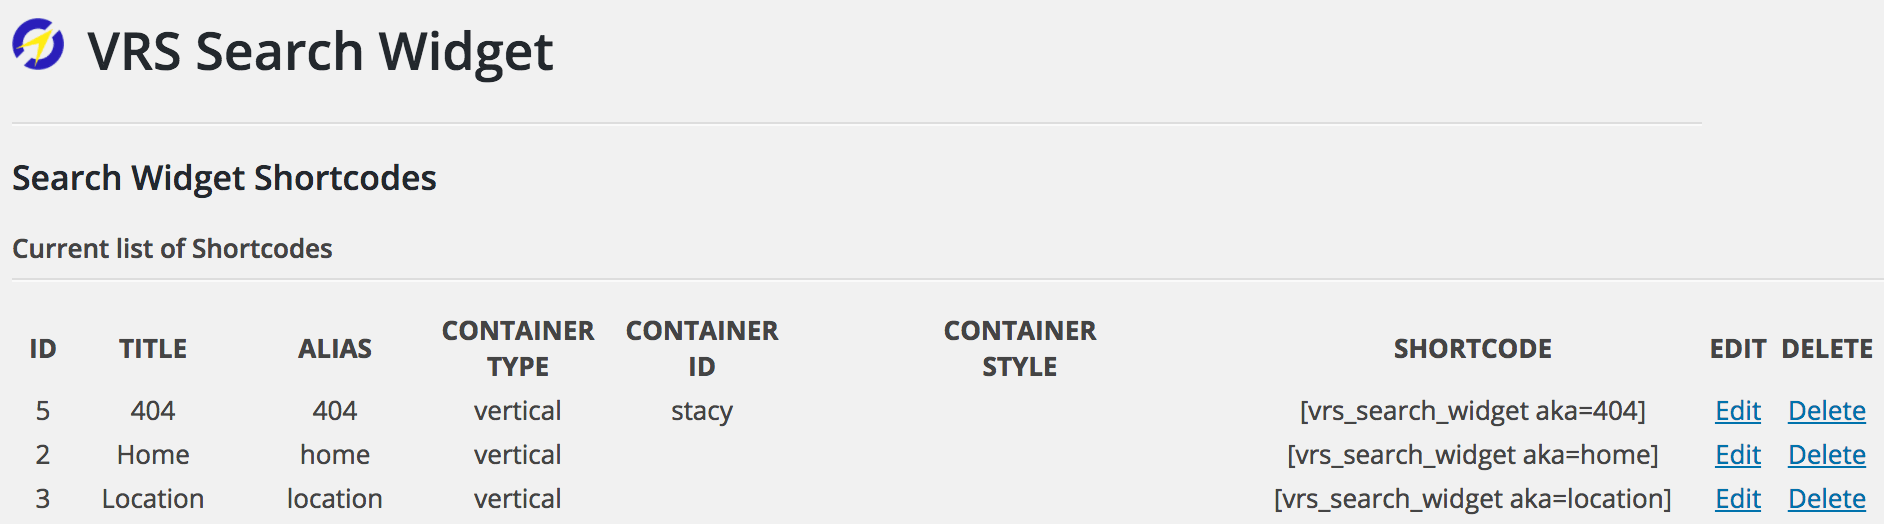The height and width of the screenshot is (524, 1884).
Task: Click the ALIAS column header
Action: click(x=335, y=349)
